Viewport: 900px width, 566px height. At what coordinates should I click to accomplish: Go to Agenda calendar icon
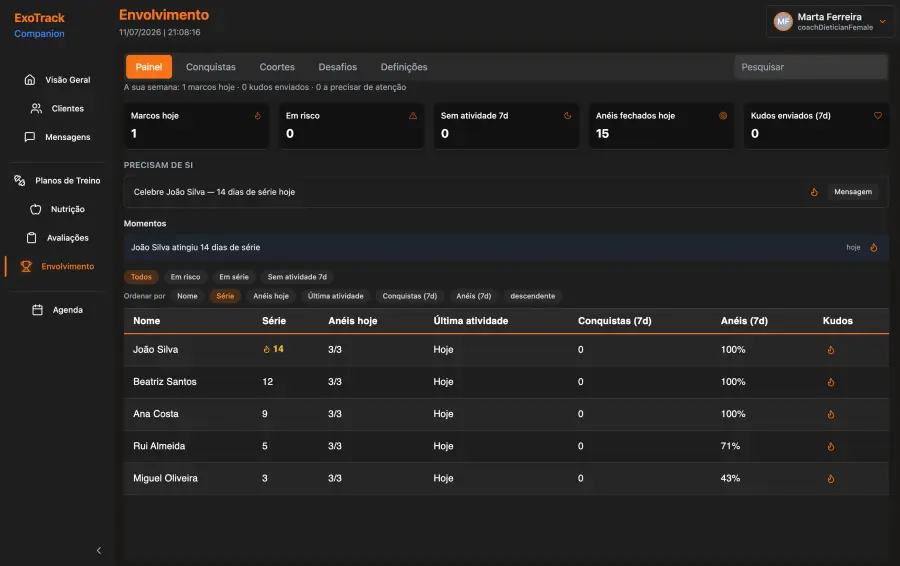[37, 310]
